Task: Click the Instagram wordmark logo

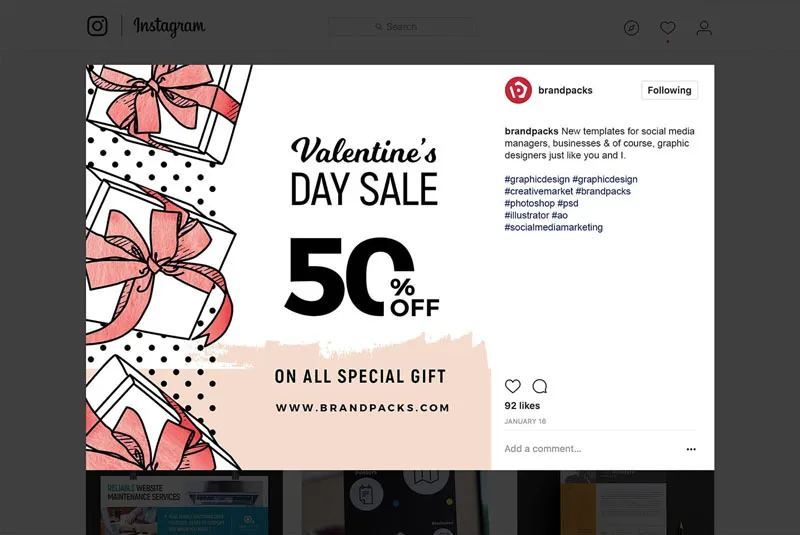Action: coord(169,27)
